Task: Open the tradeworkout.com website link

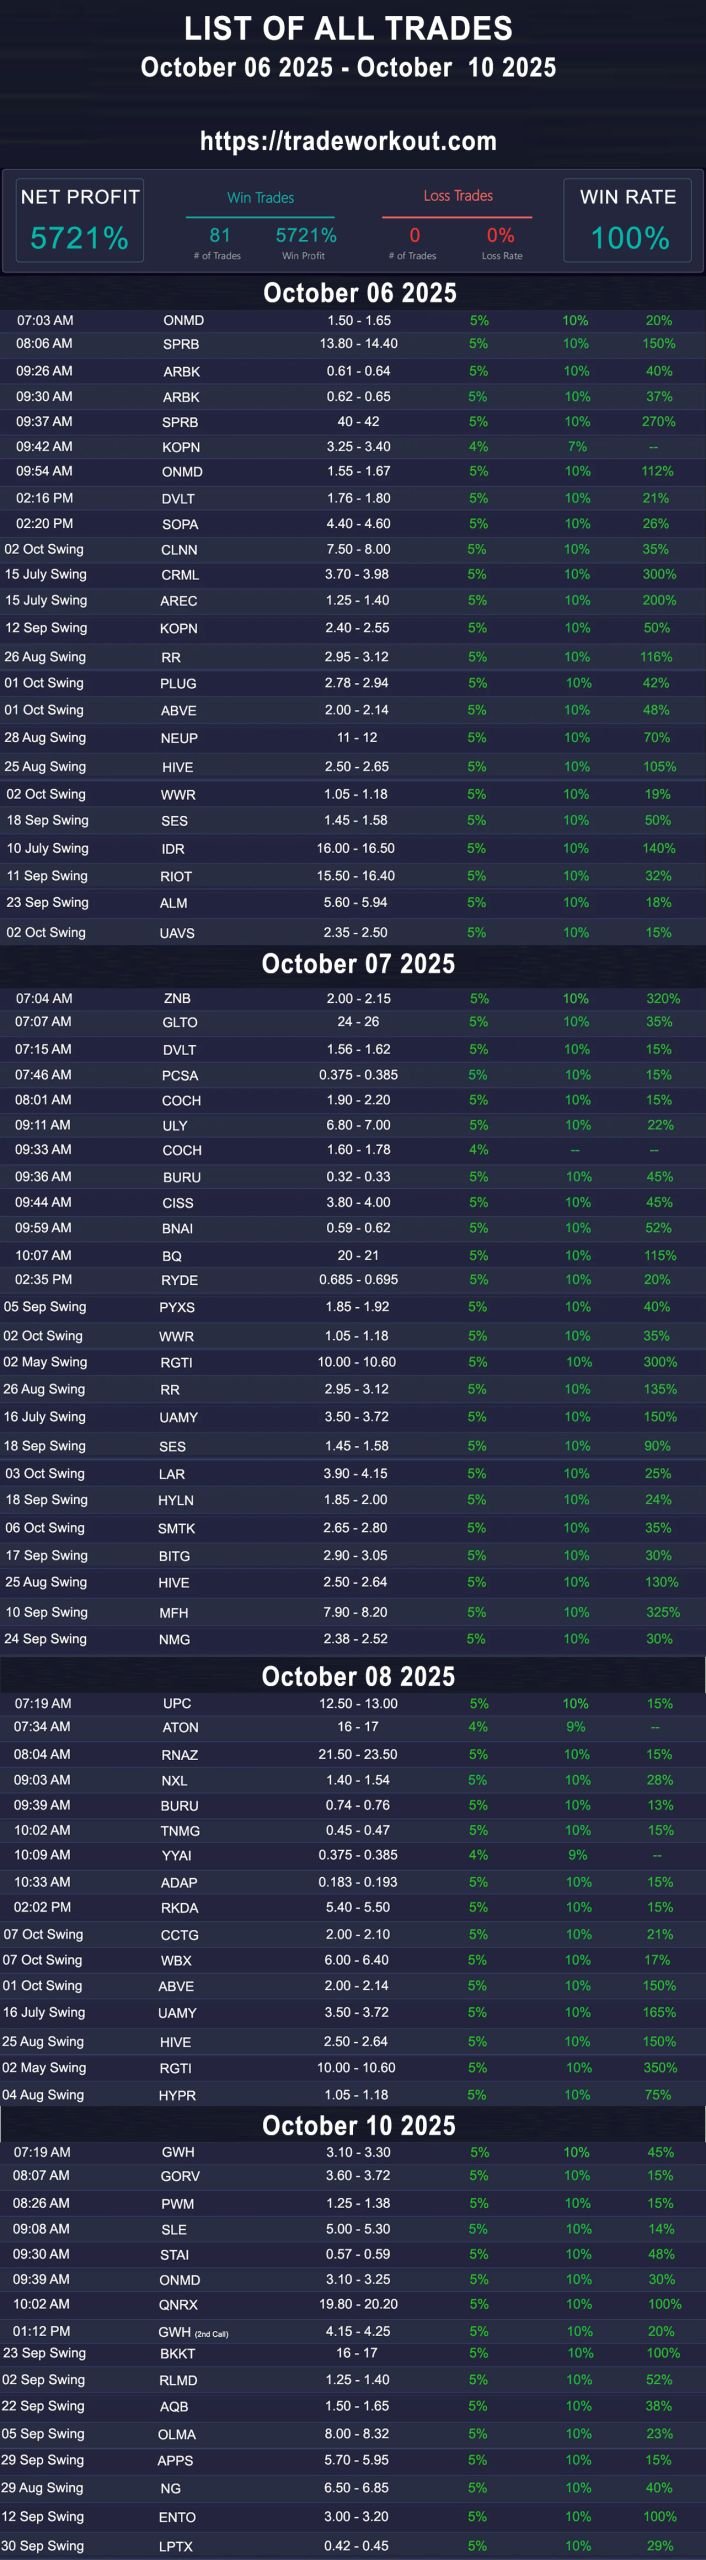Action: 348,141
